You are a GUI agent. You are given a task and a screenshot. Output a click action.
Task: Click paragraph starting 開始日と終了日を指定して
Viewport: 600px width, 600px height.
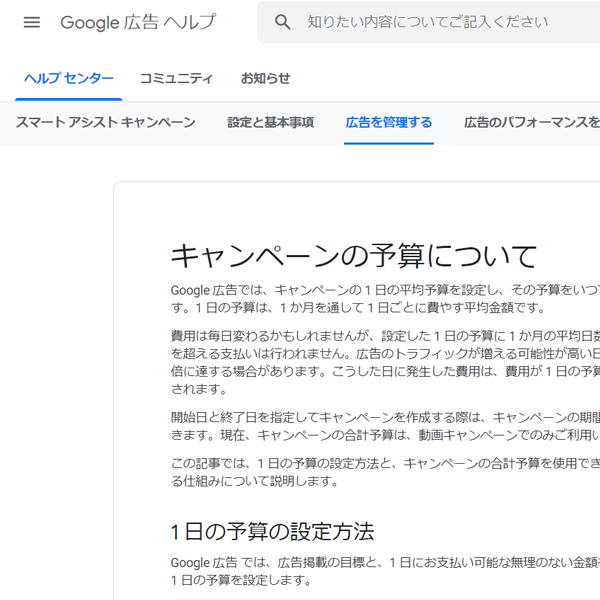coord(385,426)
